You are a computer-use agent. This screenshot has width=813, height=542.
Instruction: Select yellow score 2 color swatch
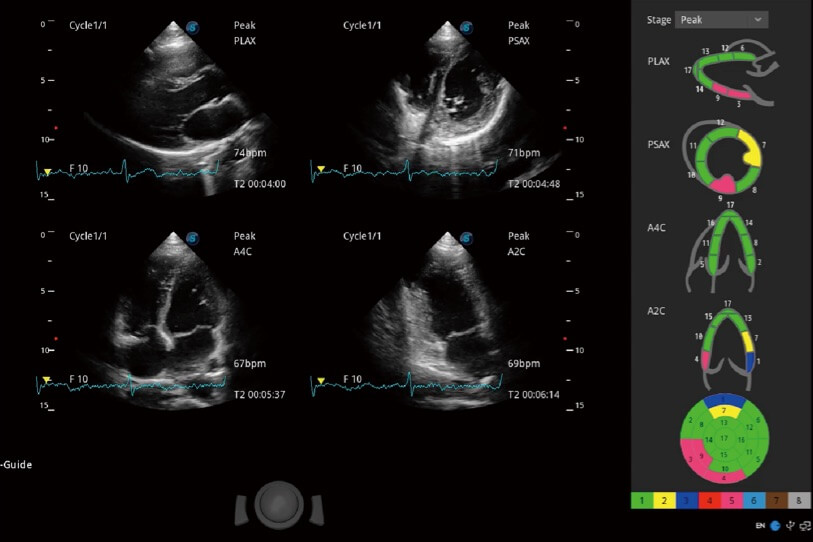[x=666, y=501]
